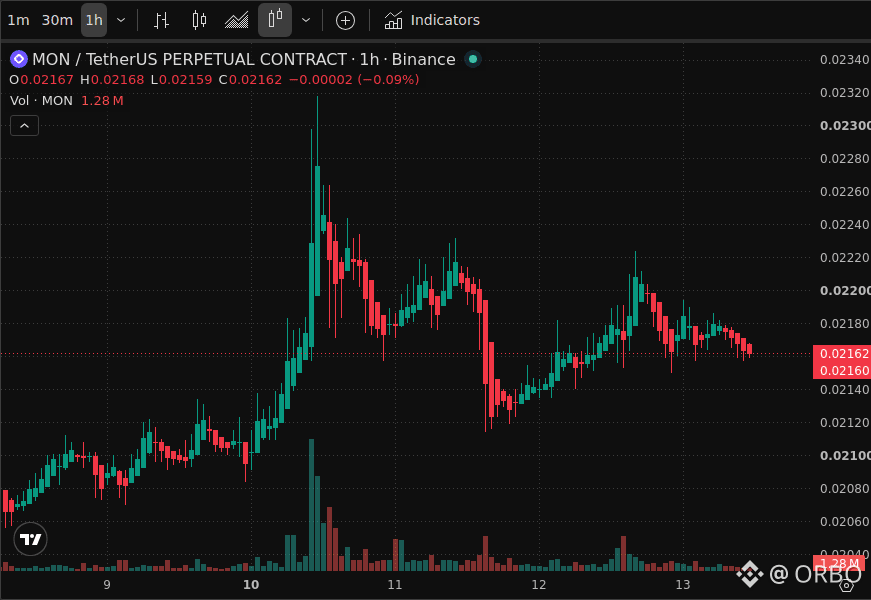Click the MON symbol logo icon
Screen dimensions: 871x600
click(x=18, y=58)
